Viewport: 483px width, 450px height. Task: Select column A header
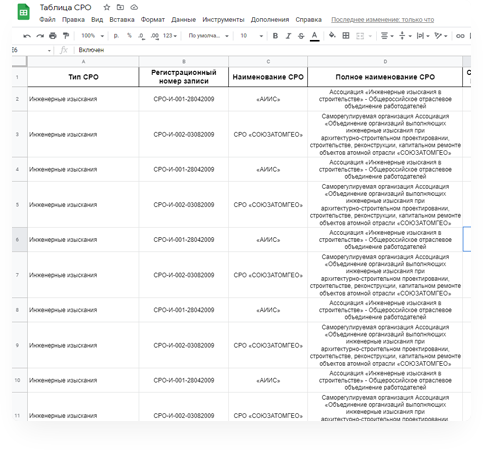(x=83, y=62)
